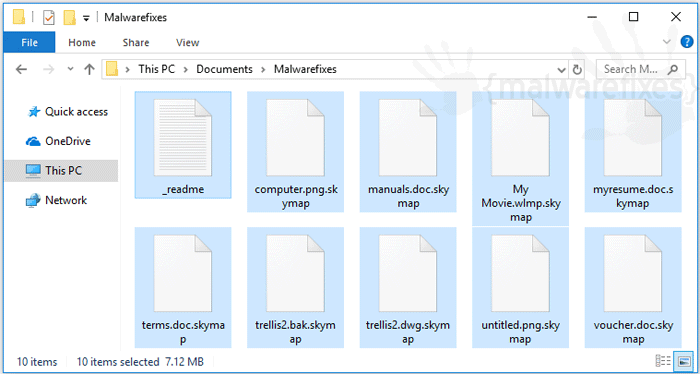
Task: Click the voucher.doc.skymap file name
Action: pyautogui.click(x=633, y=332)
